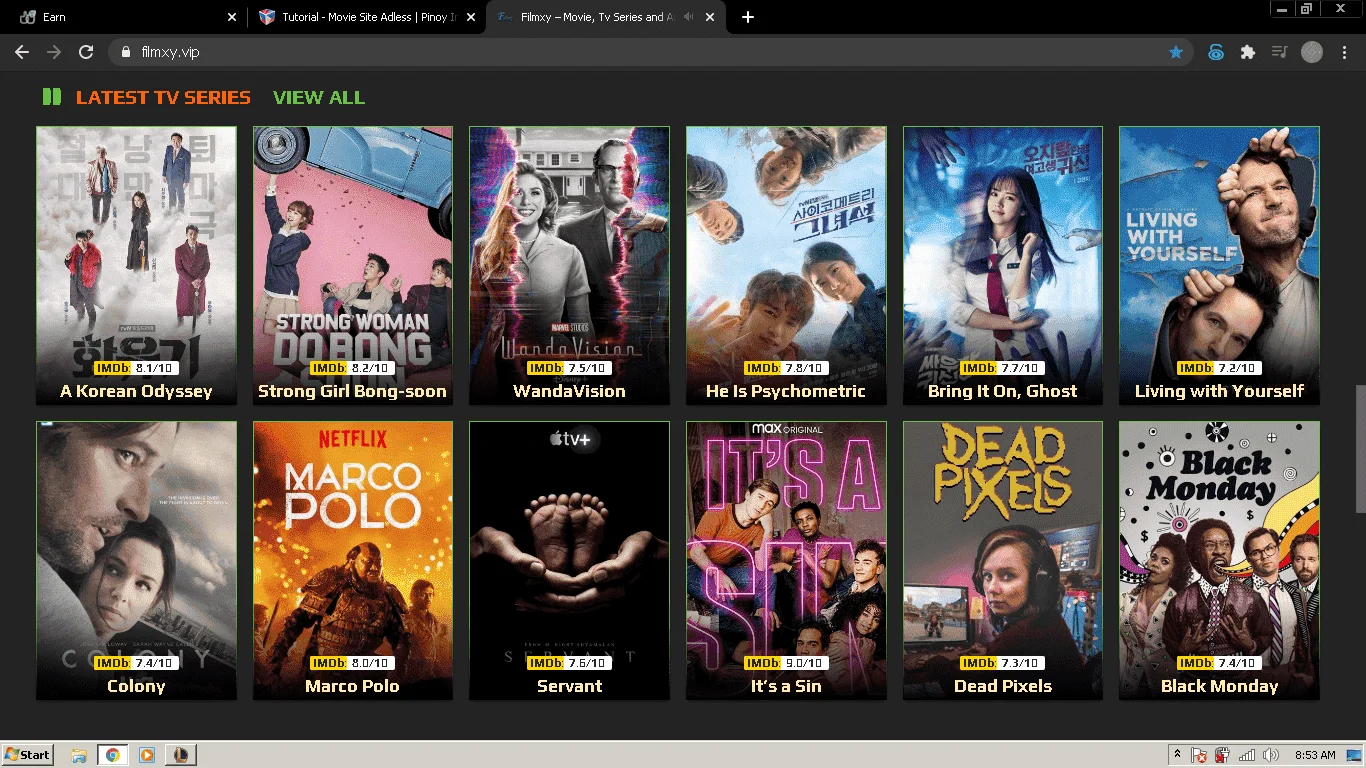Toggle the bookmark star for this page
This screenshot has height=768, width=1366.
1176,52
